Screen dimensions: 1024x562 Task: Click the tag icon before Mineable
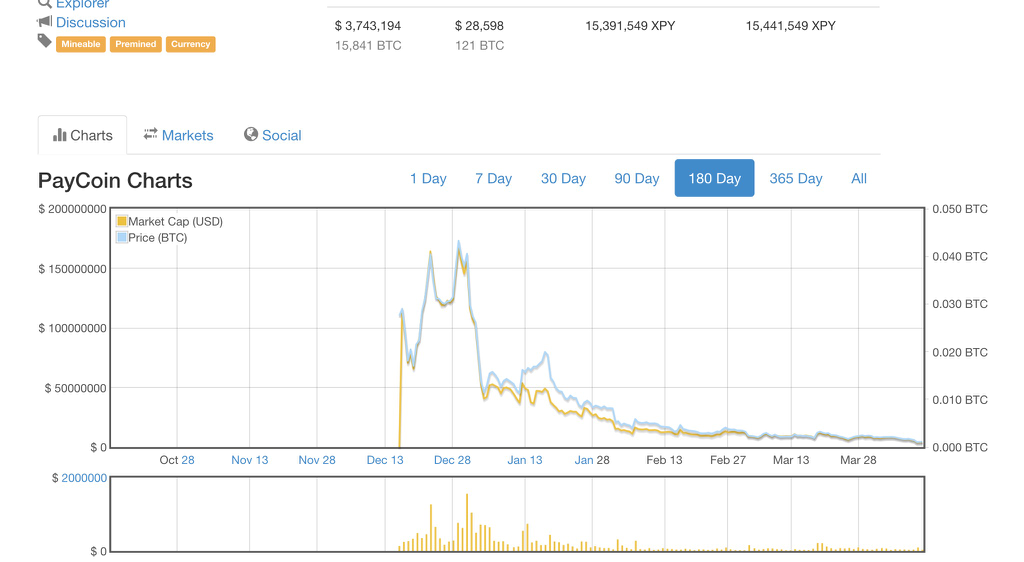pos(44,41)
